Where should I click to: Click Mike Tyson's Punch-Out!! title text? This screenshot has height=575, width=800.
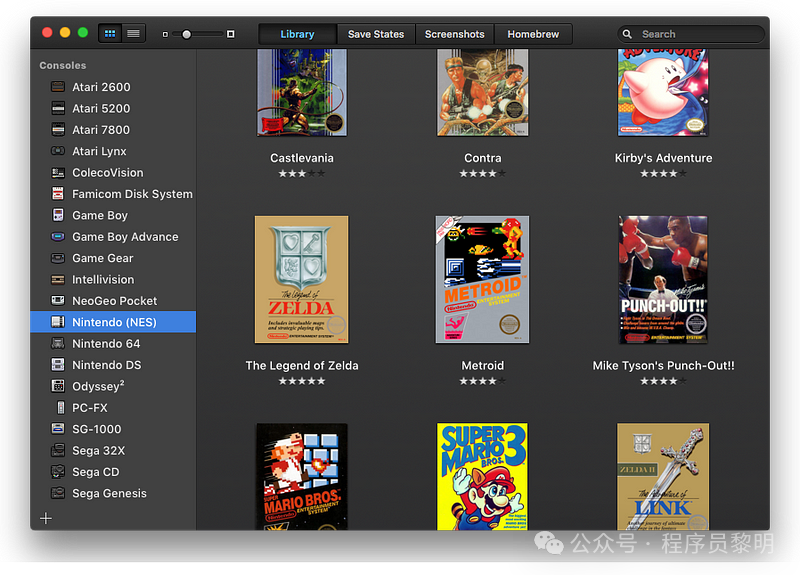(663, 366)
